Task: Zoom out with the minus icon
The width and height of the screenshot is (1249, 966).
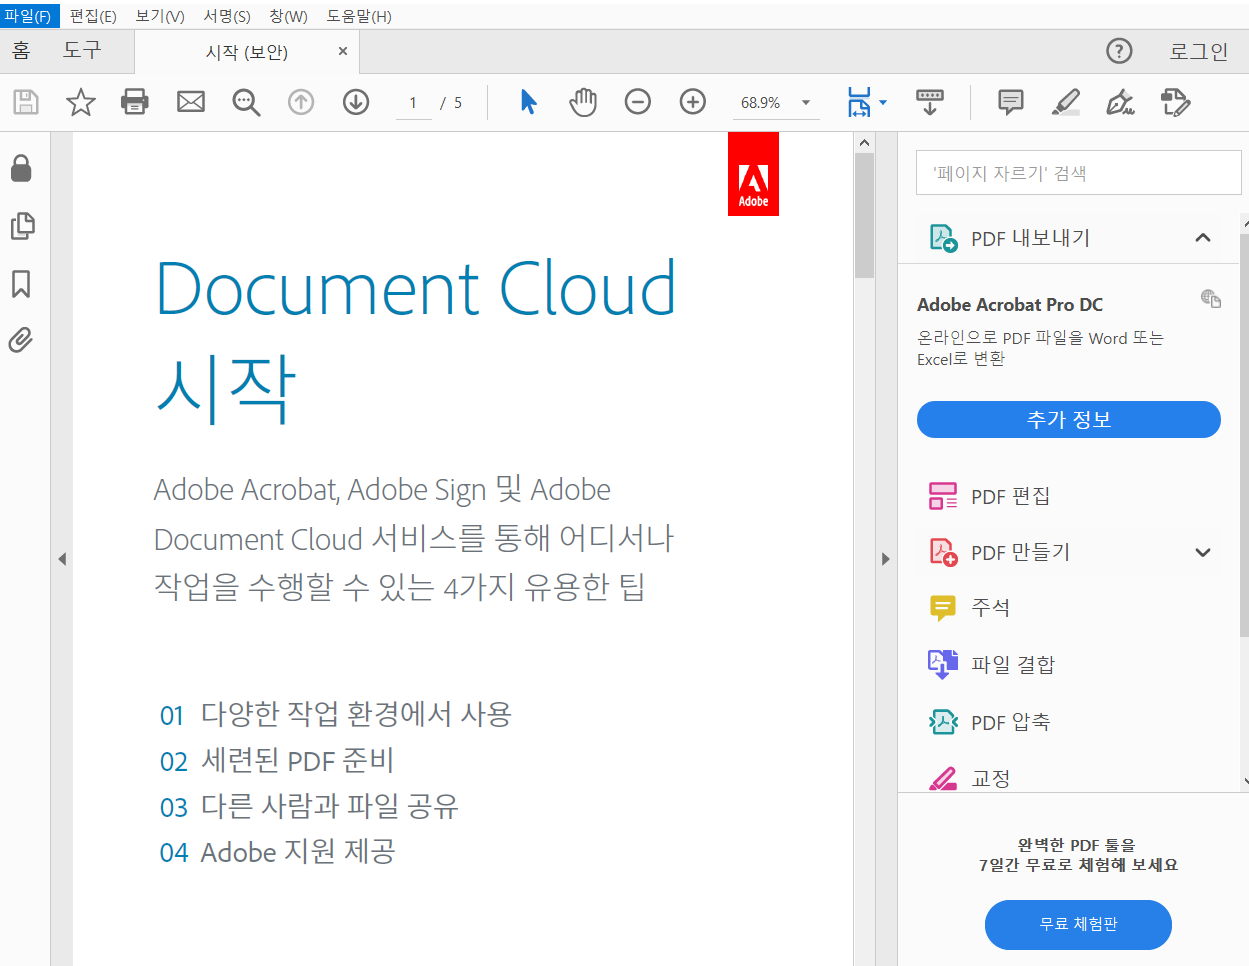Action: click(x=638, y=102)
